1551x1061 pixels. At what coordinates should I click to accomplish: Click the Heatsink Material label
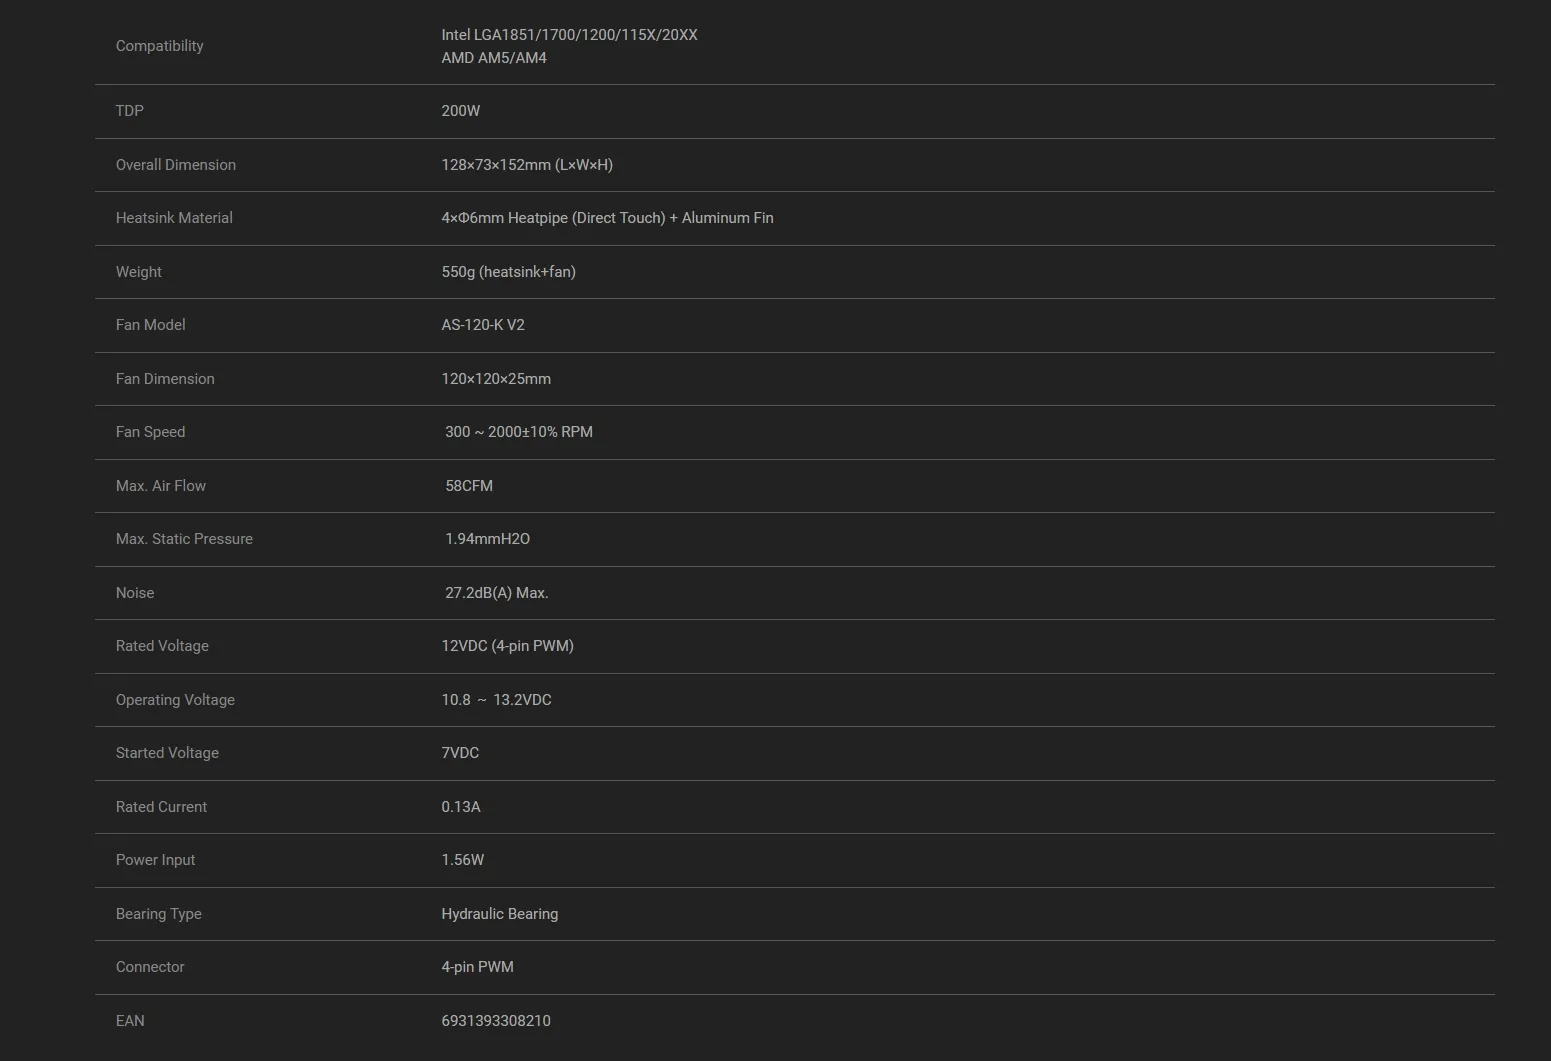pos(174,218)
